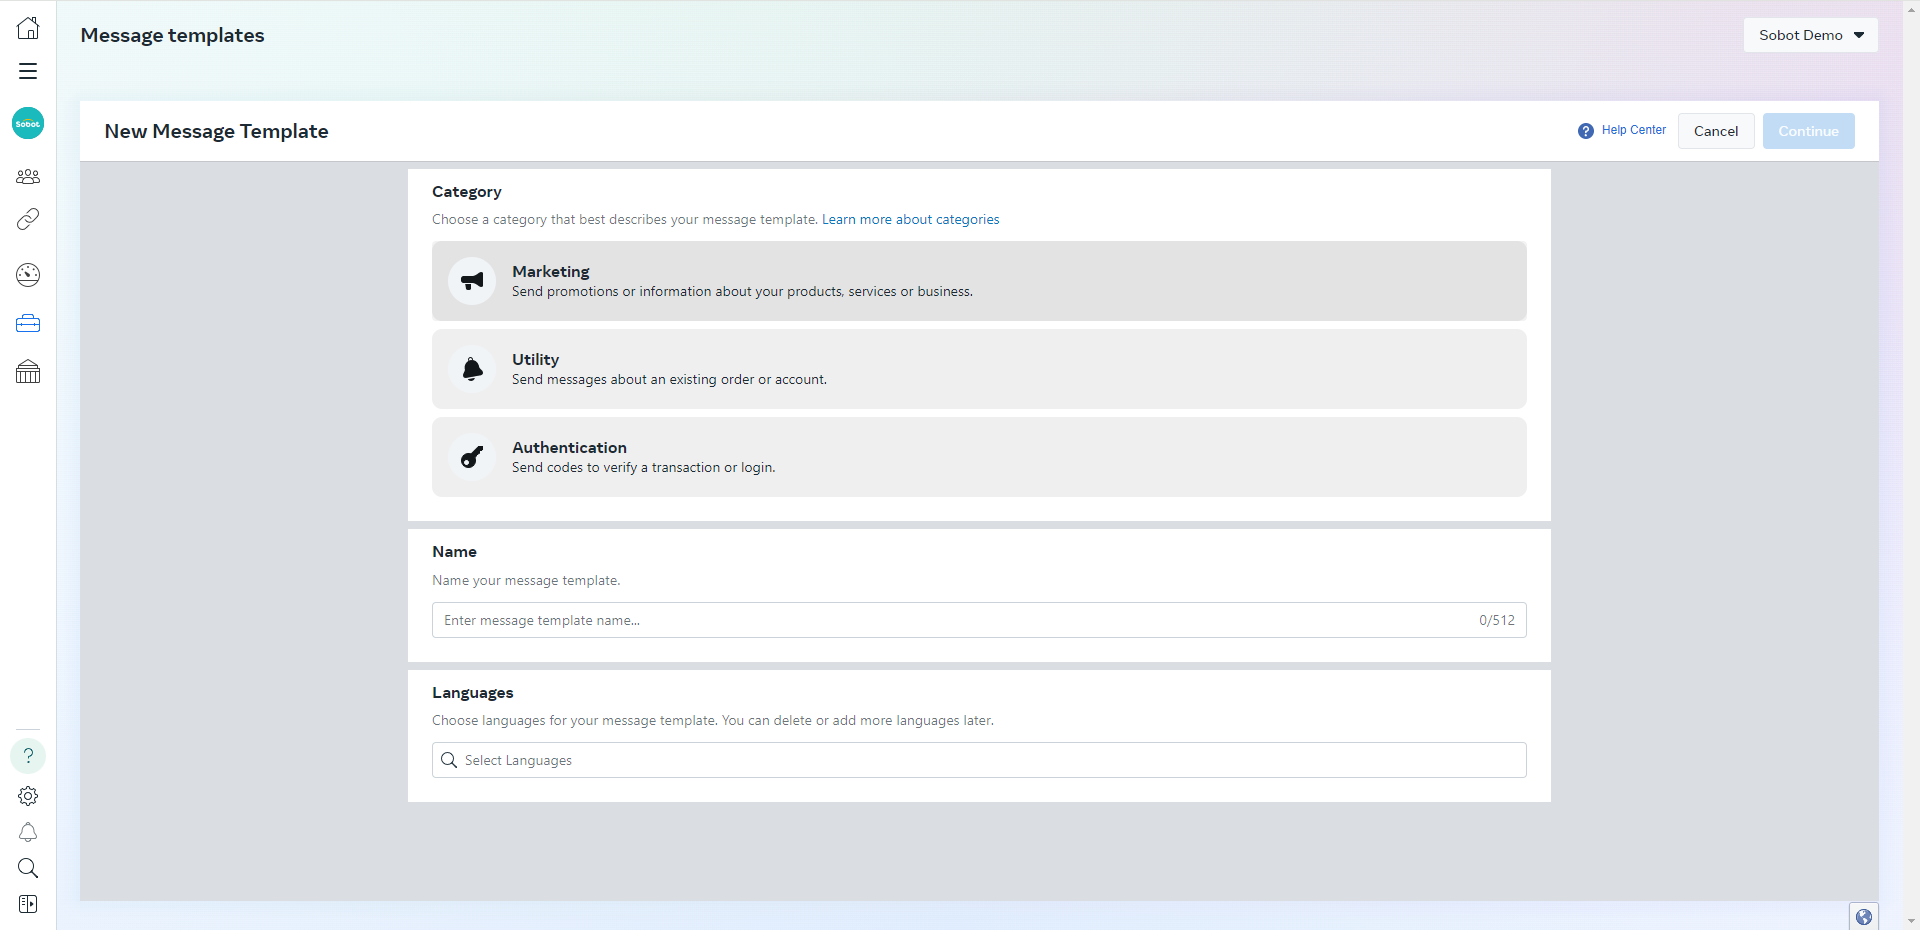Click the Message templates page title

173,35
